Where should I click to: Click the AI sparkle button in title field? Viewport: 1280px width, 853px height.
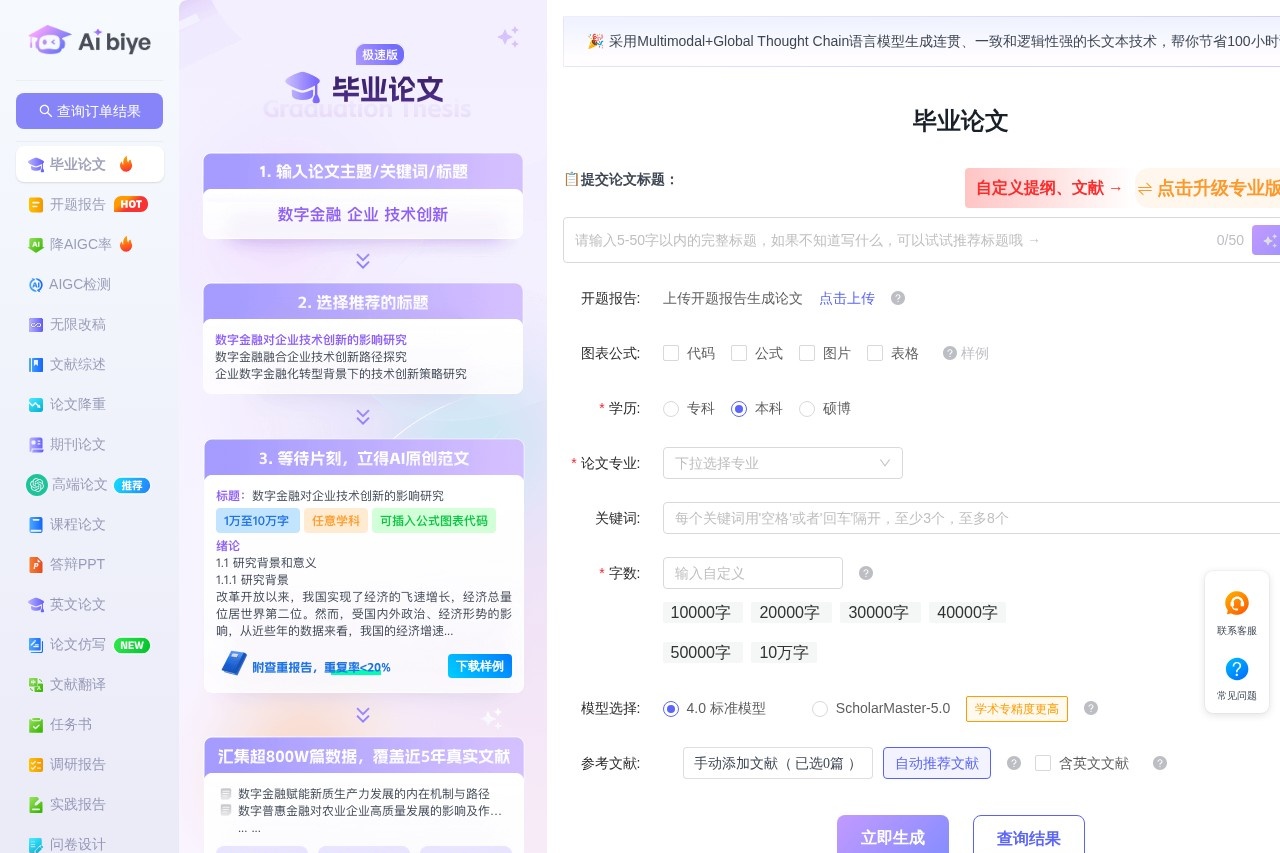(1268, 240)
